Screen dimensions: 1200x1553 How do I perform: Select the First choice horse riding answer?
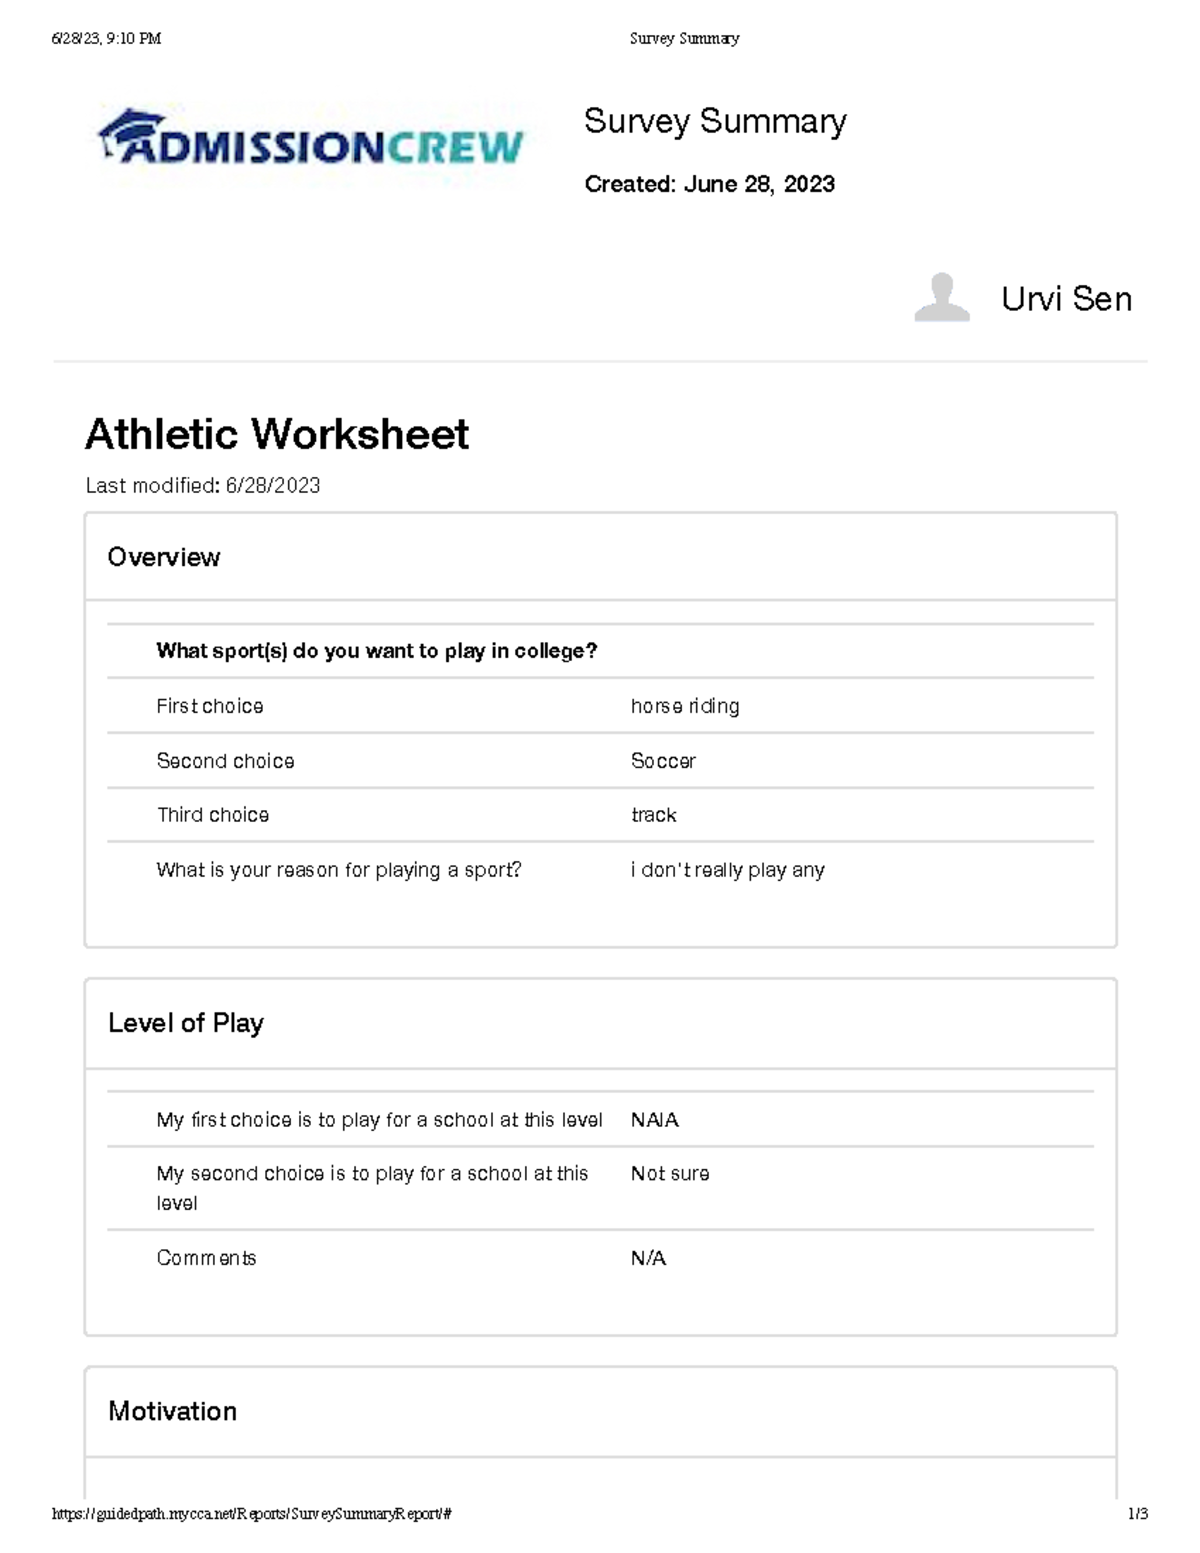point(685,706)
